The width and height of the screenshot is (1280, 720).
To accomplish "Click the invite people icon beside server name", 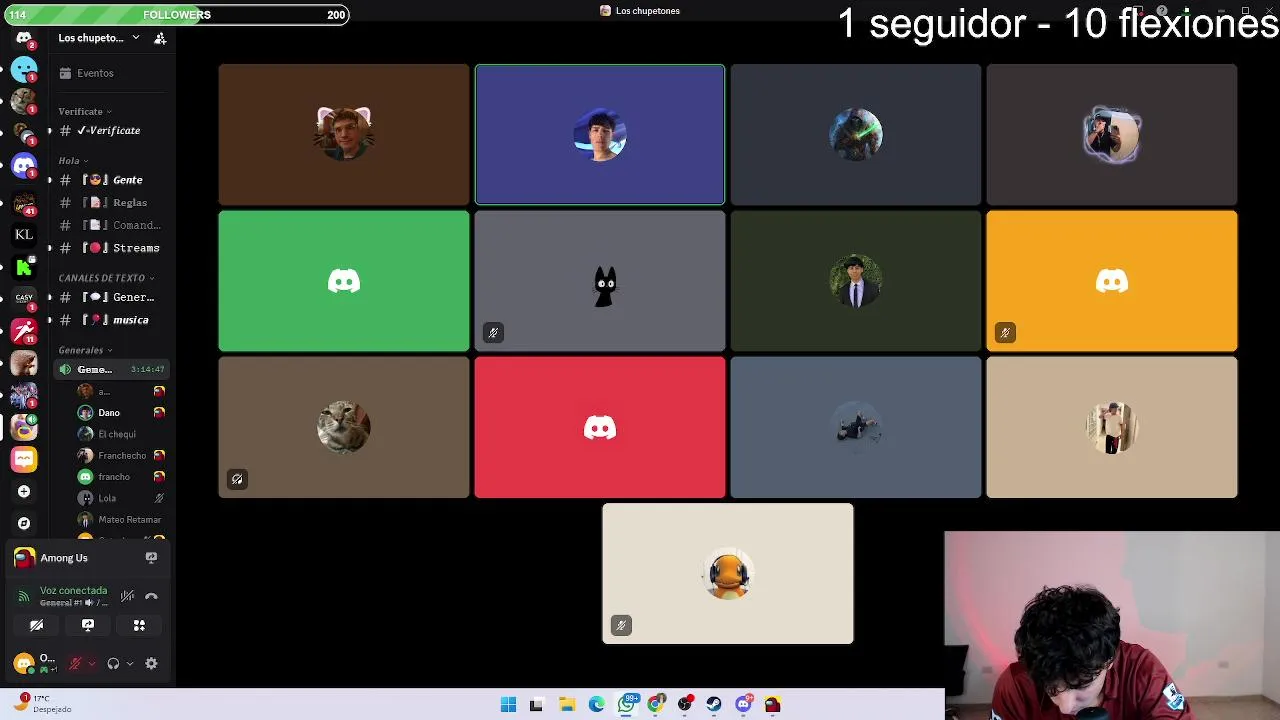I will 160,38.
